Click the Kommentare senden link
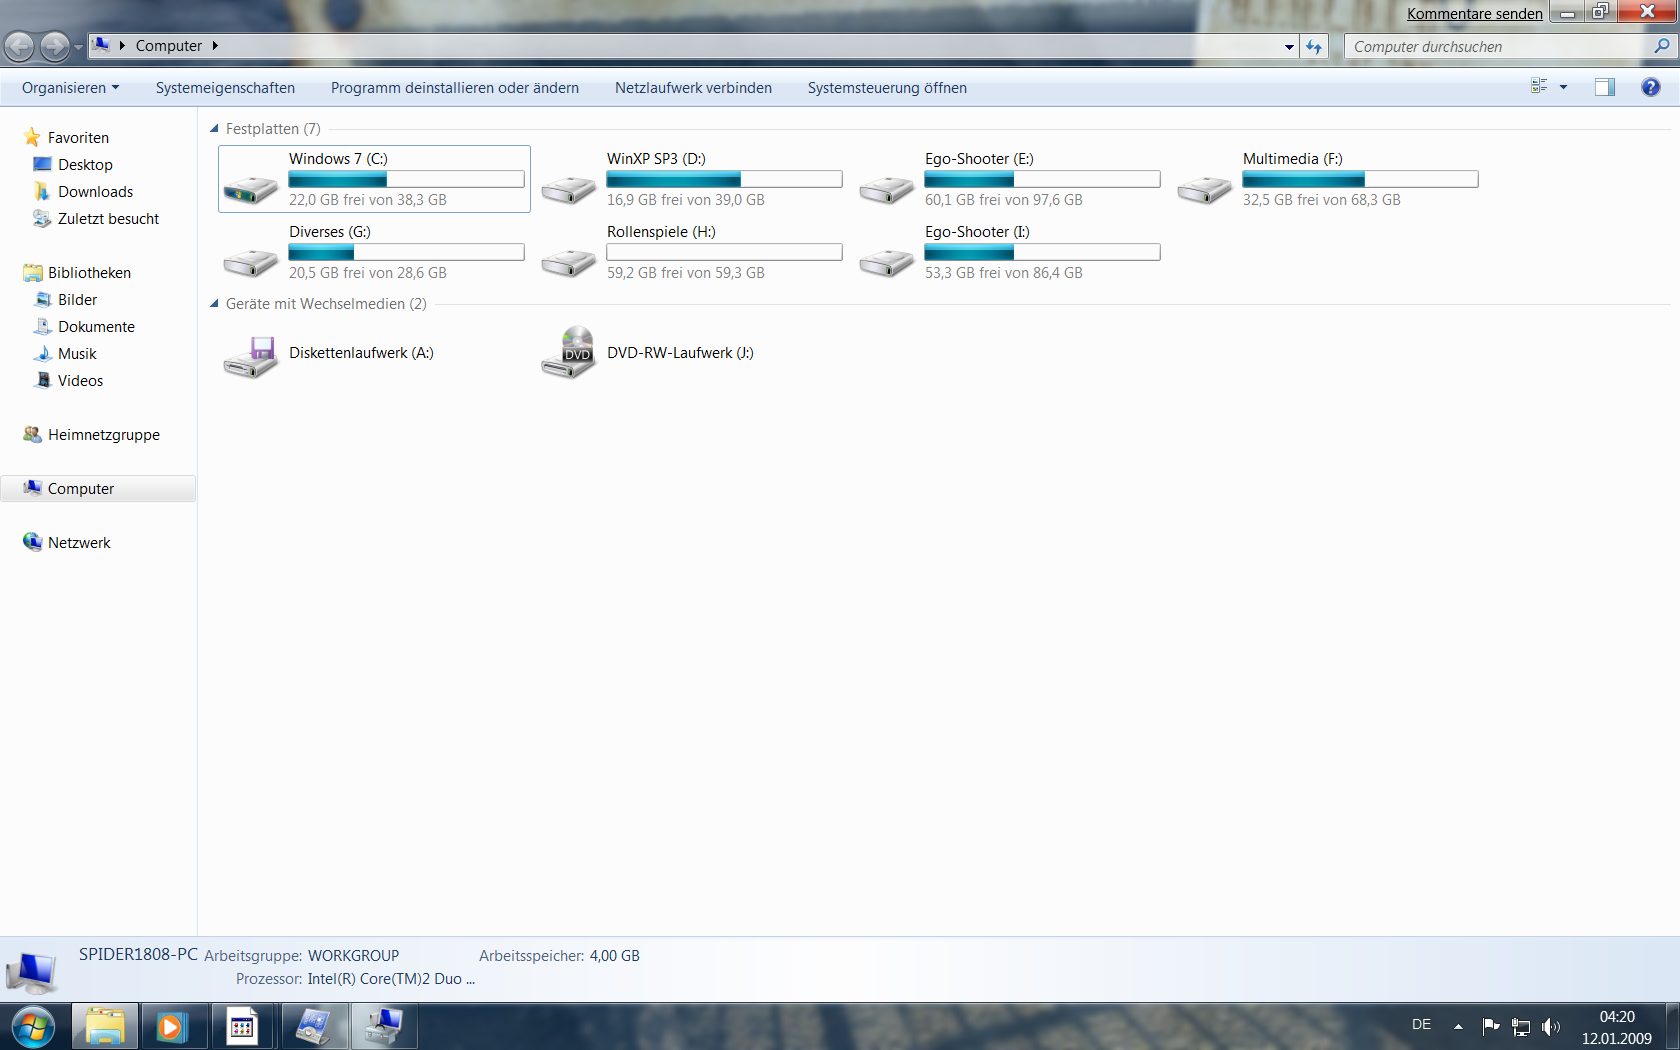Viewport: 1680px width, 1050px height. coord(1474,14)
